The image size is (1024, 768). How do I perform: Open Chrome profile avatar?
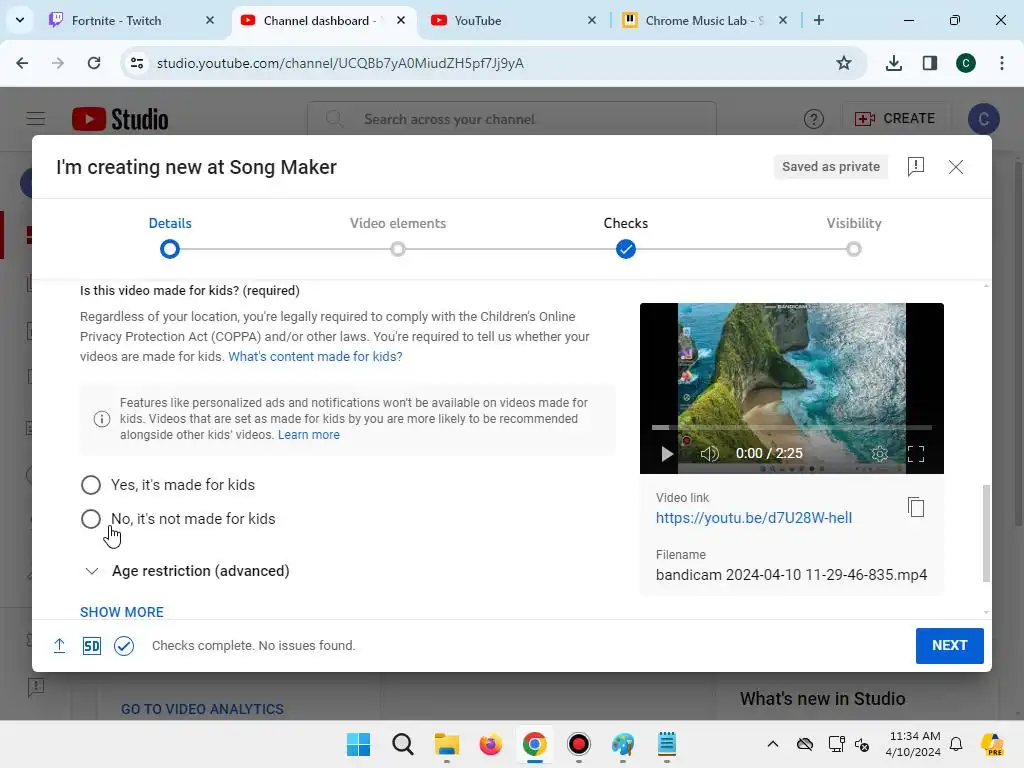tap(966, 63)
